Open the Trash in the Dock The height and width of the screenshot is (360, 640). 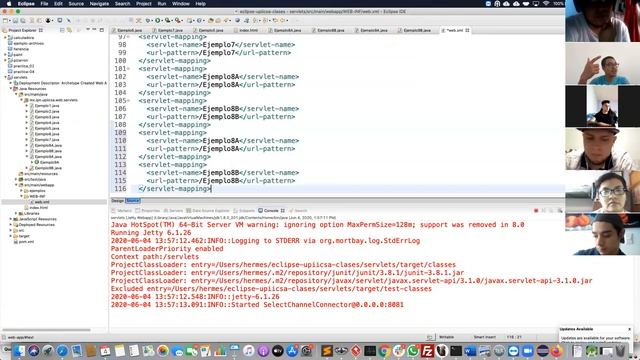click(620, 351)
